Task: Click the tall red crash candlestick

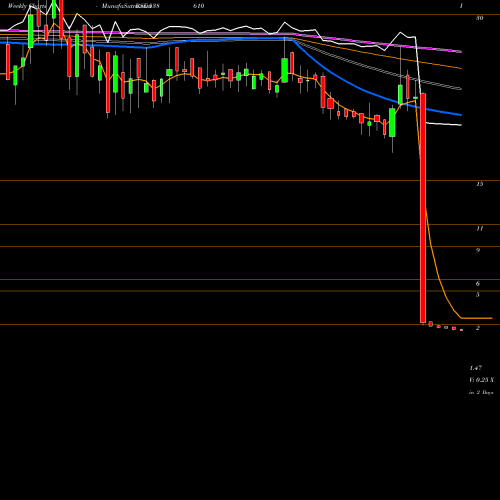Action: pos(423,208)
